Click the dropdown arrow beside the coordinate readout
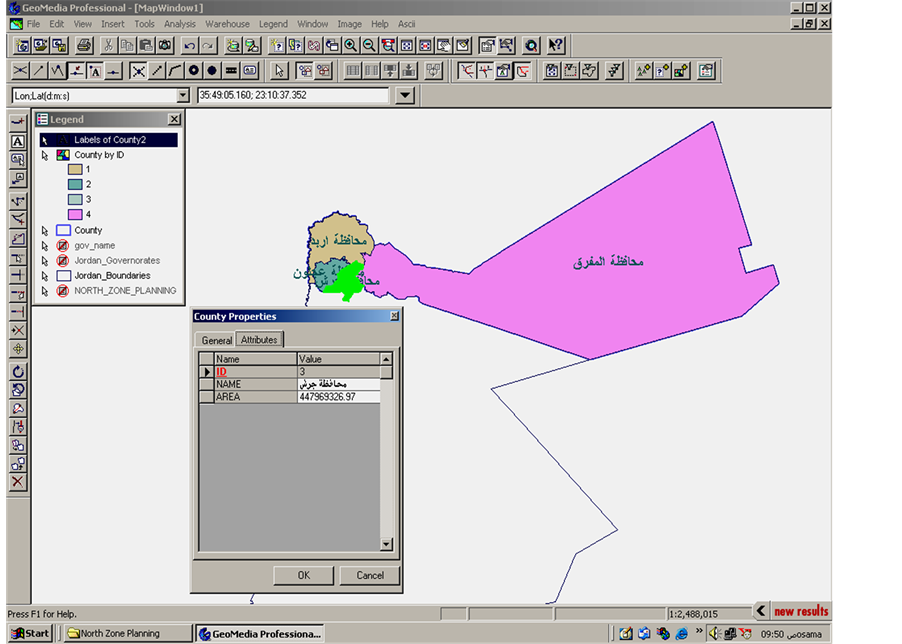Viewport: 902px width, 644px height. [404, 96]
